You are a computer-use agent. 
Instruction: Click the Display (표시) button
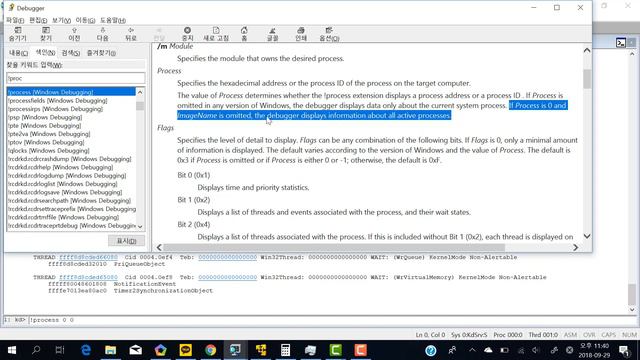127,241
